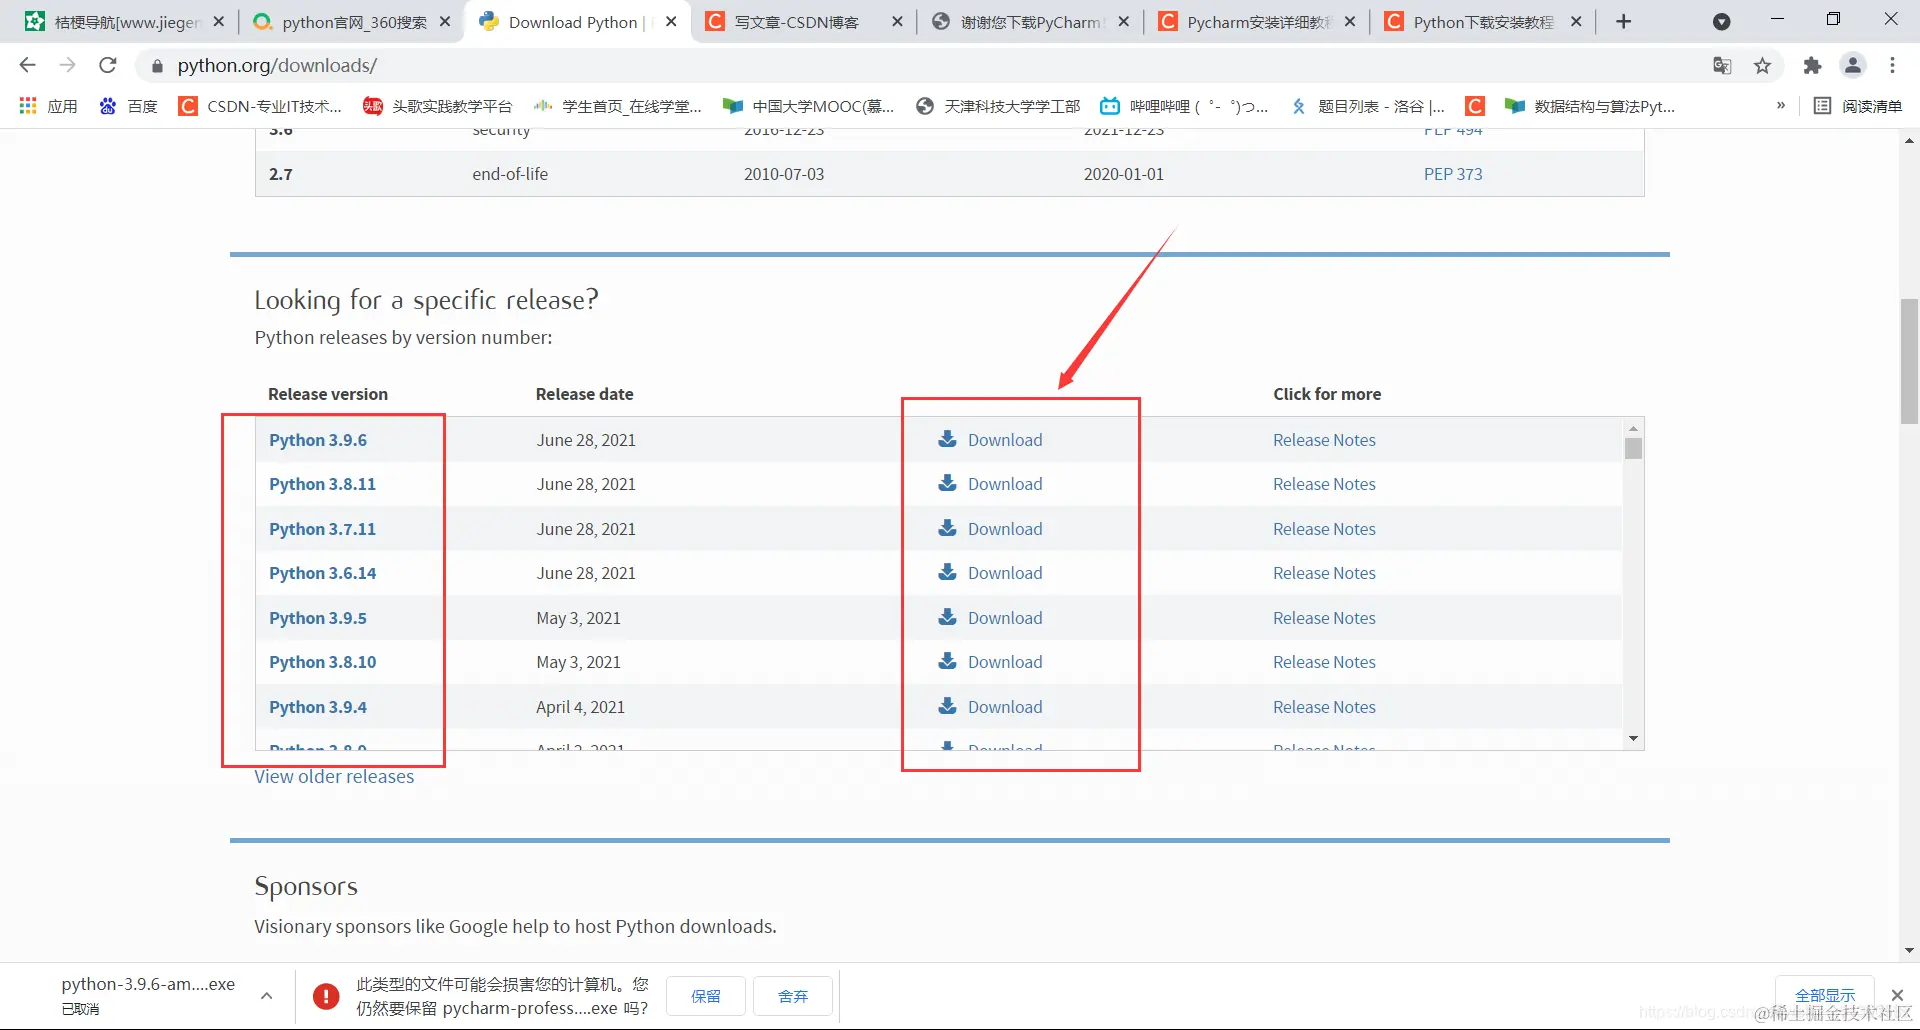
Task: Show more hidden bookmarks chevron
Action: coord(1780,106)
